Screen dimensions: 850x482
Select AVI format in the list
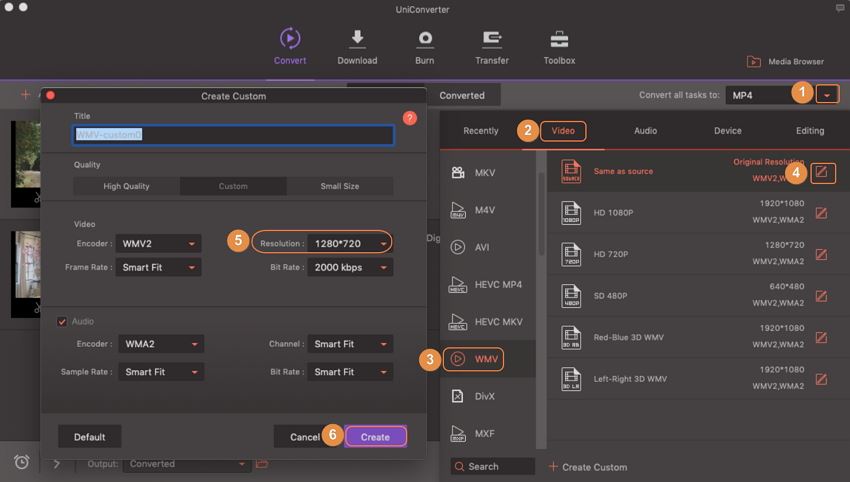tap(488, 247)
